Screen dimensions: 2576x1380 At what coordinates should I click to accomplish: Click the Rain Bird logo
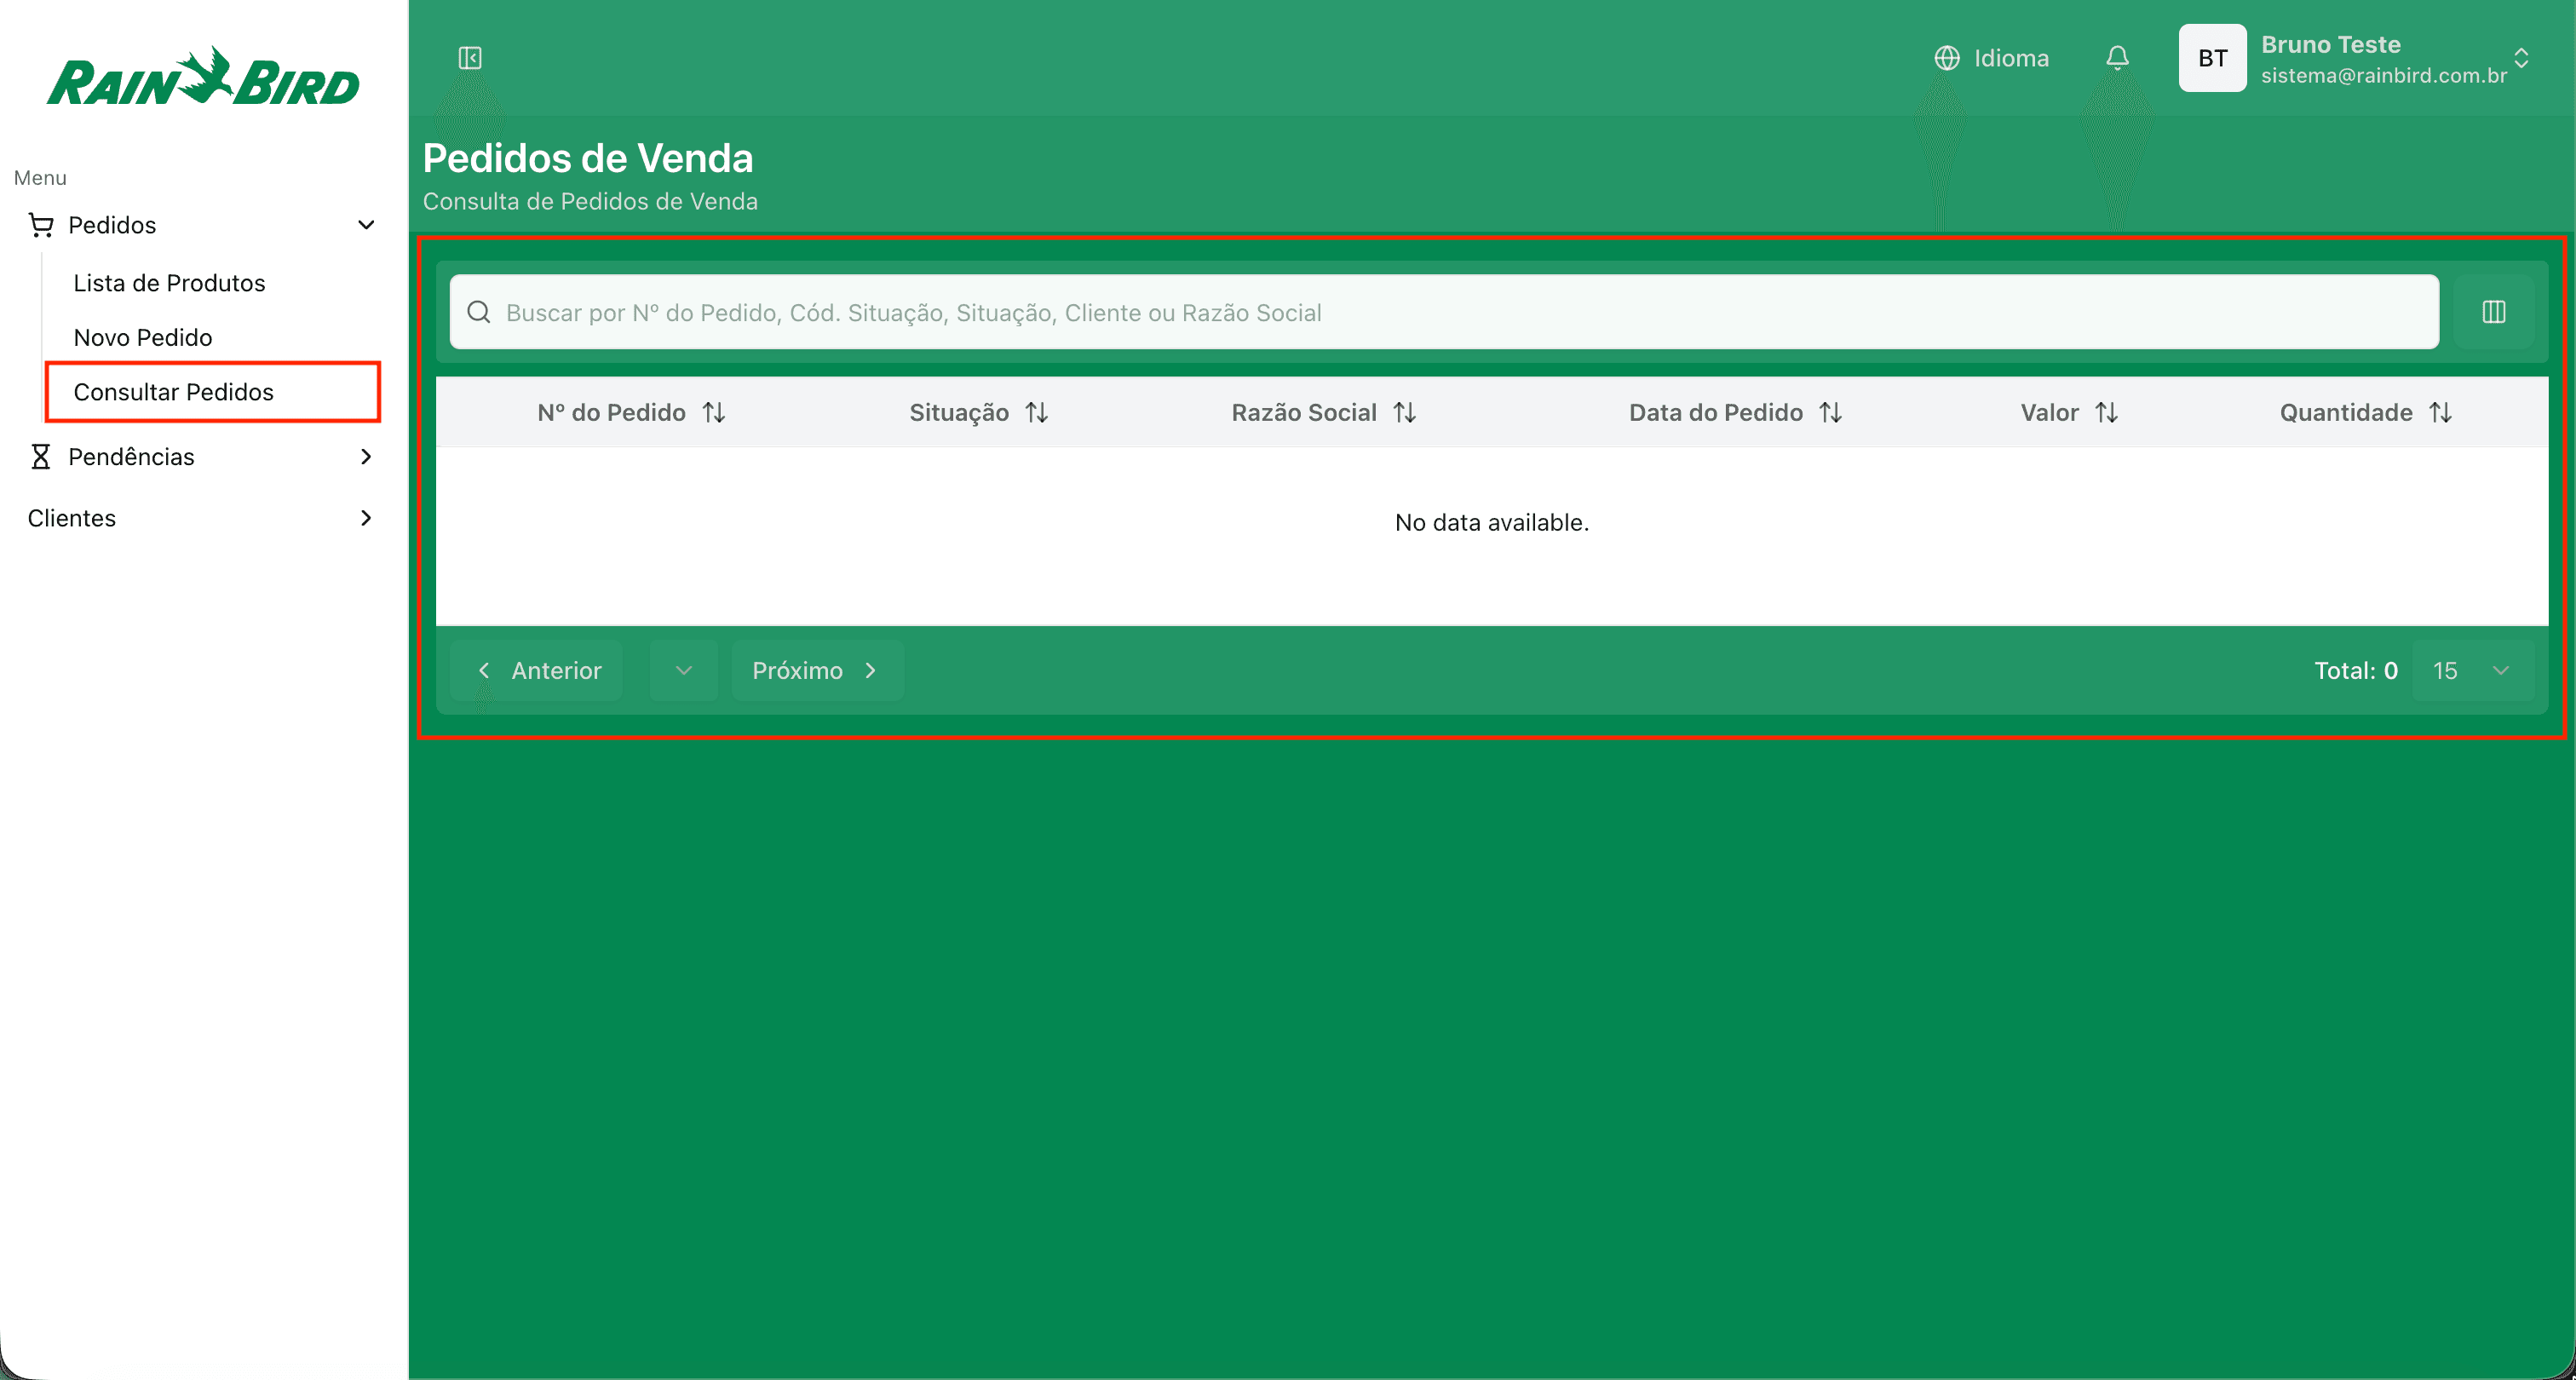tap(203, 78)
